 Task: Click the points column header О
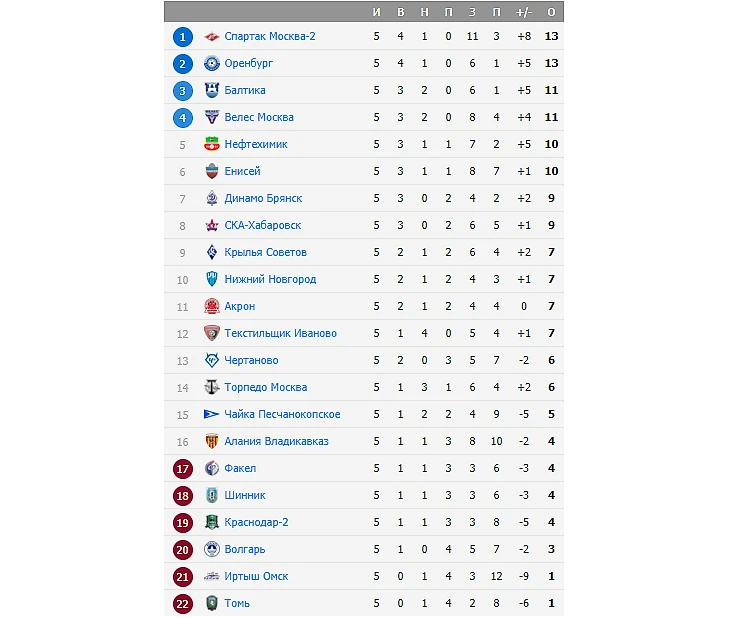tap(551, 12)
